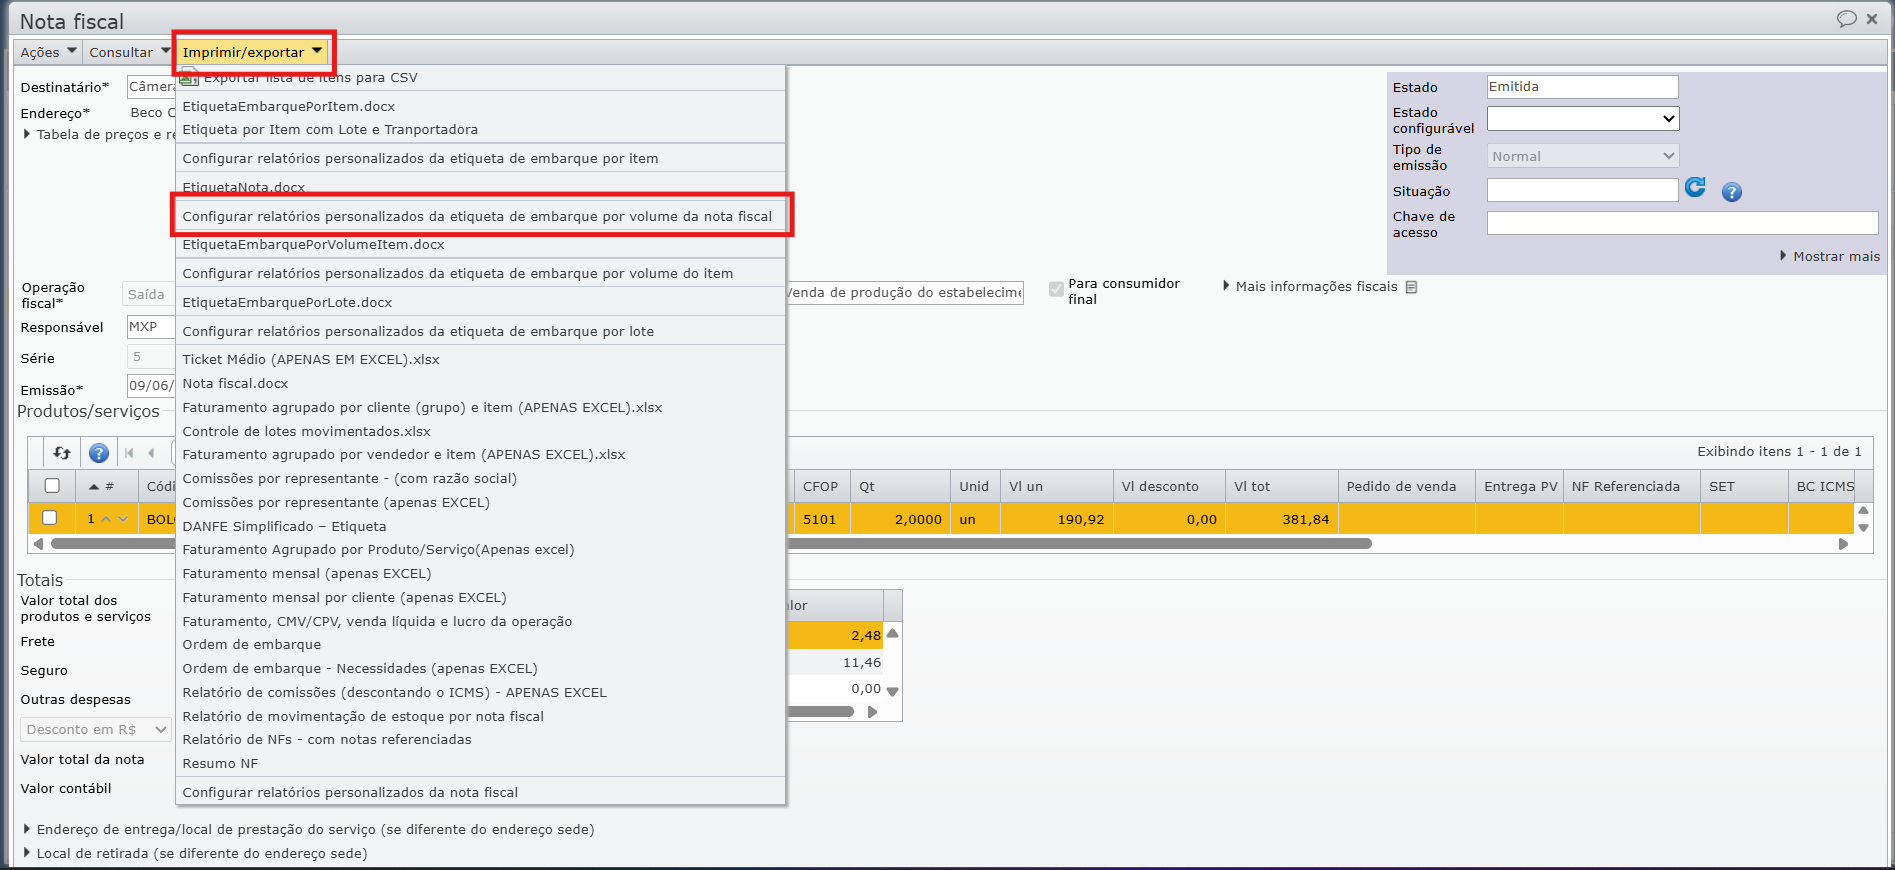Click the NF Referenciada column header
This screenshot has height=870, width=1895.
point(1632,486)
